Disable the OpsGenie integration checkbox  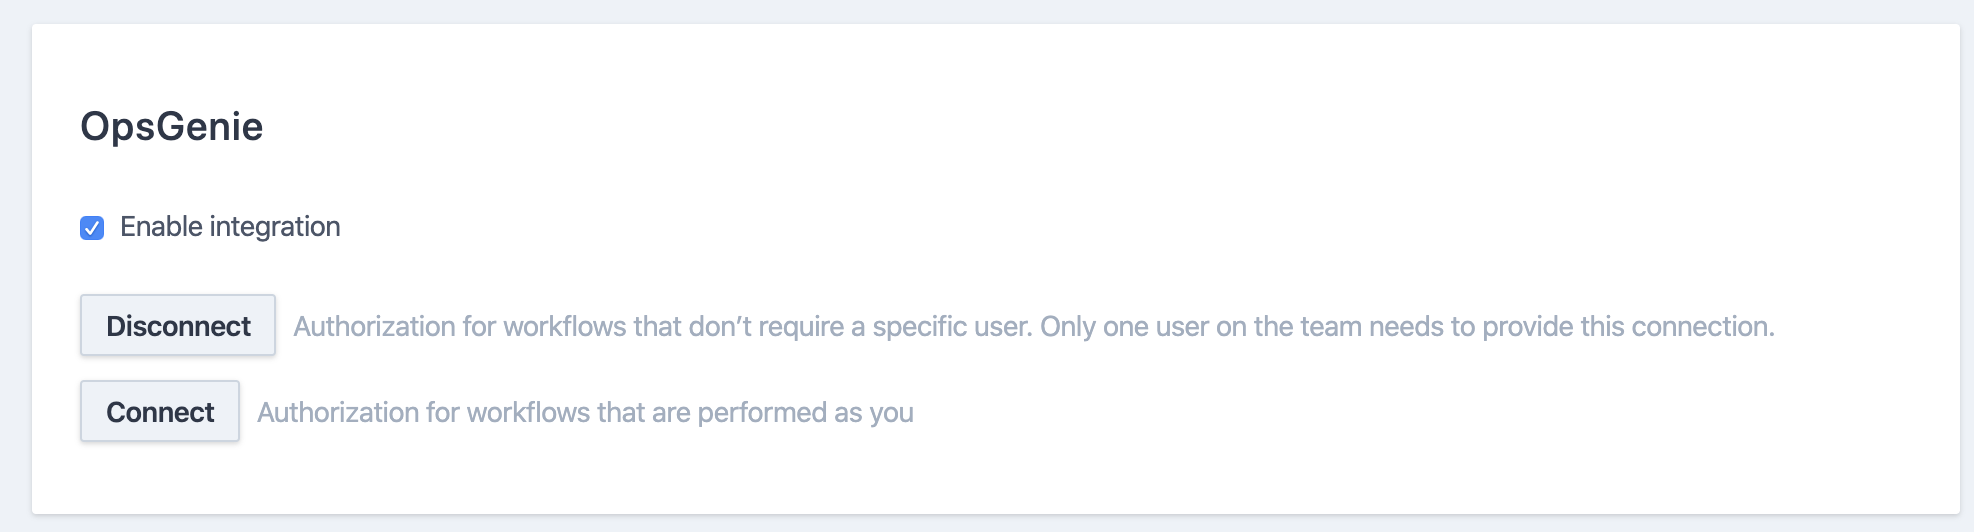(92, 228)
